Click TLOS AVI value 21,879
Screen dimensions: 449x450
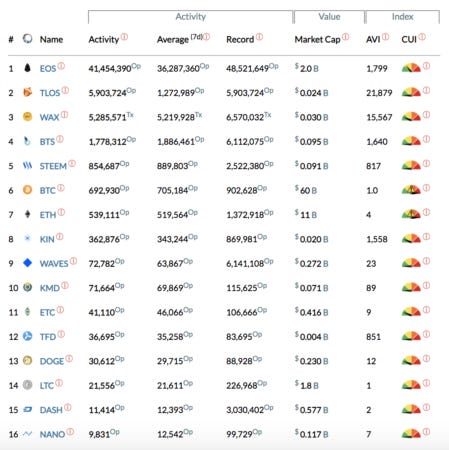(x=379, y=93)
